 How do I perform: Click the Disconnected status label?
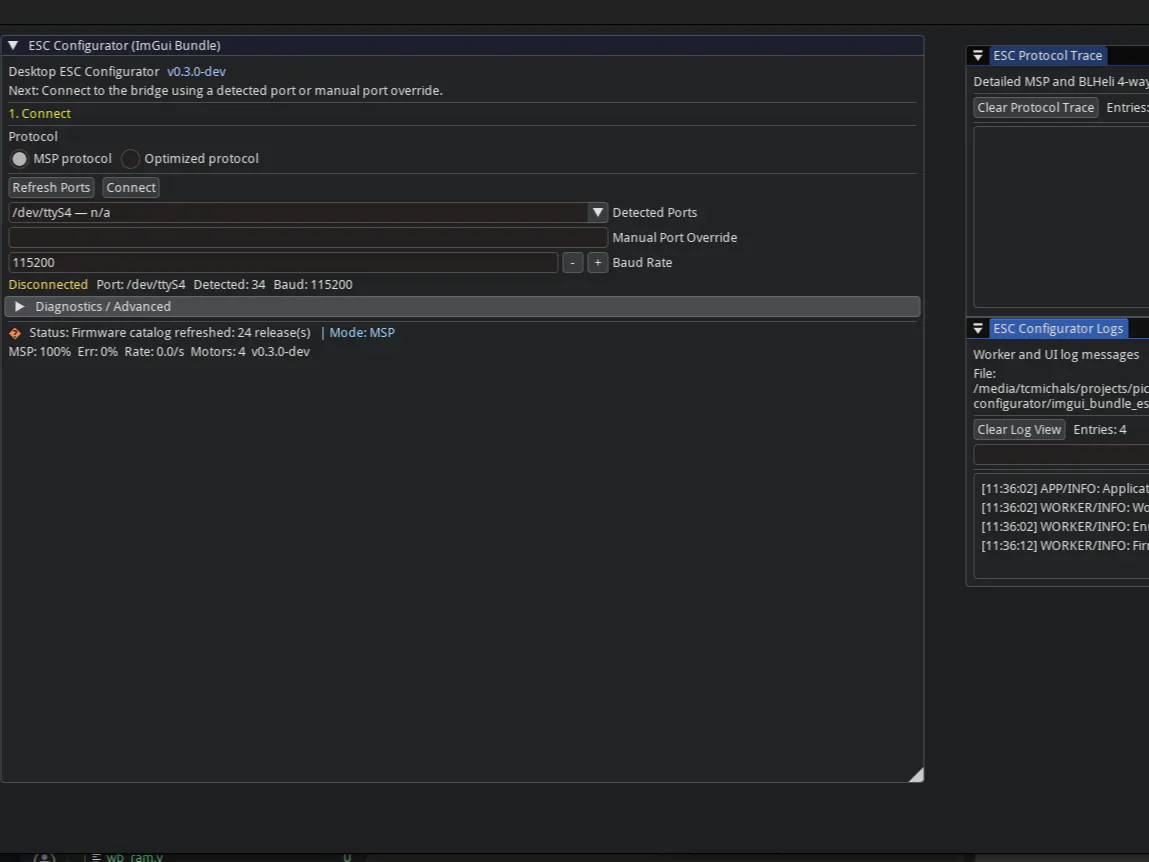[x=48, y=284]
